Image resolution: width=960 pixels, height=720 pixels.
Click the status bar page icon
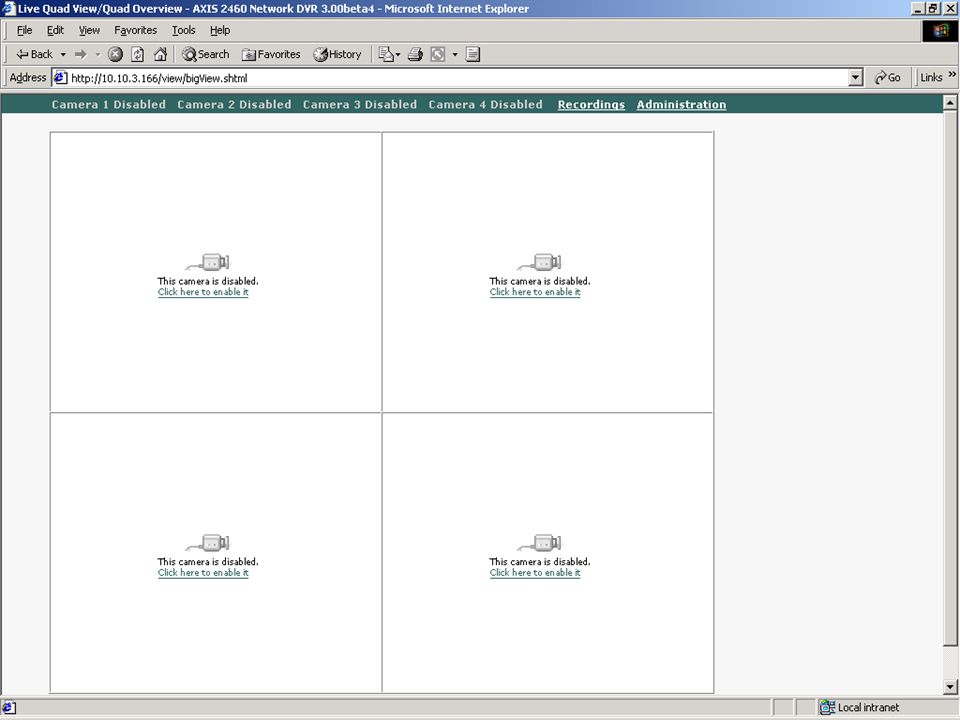pyautogui.click(x=9, y=708)
